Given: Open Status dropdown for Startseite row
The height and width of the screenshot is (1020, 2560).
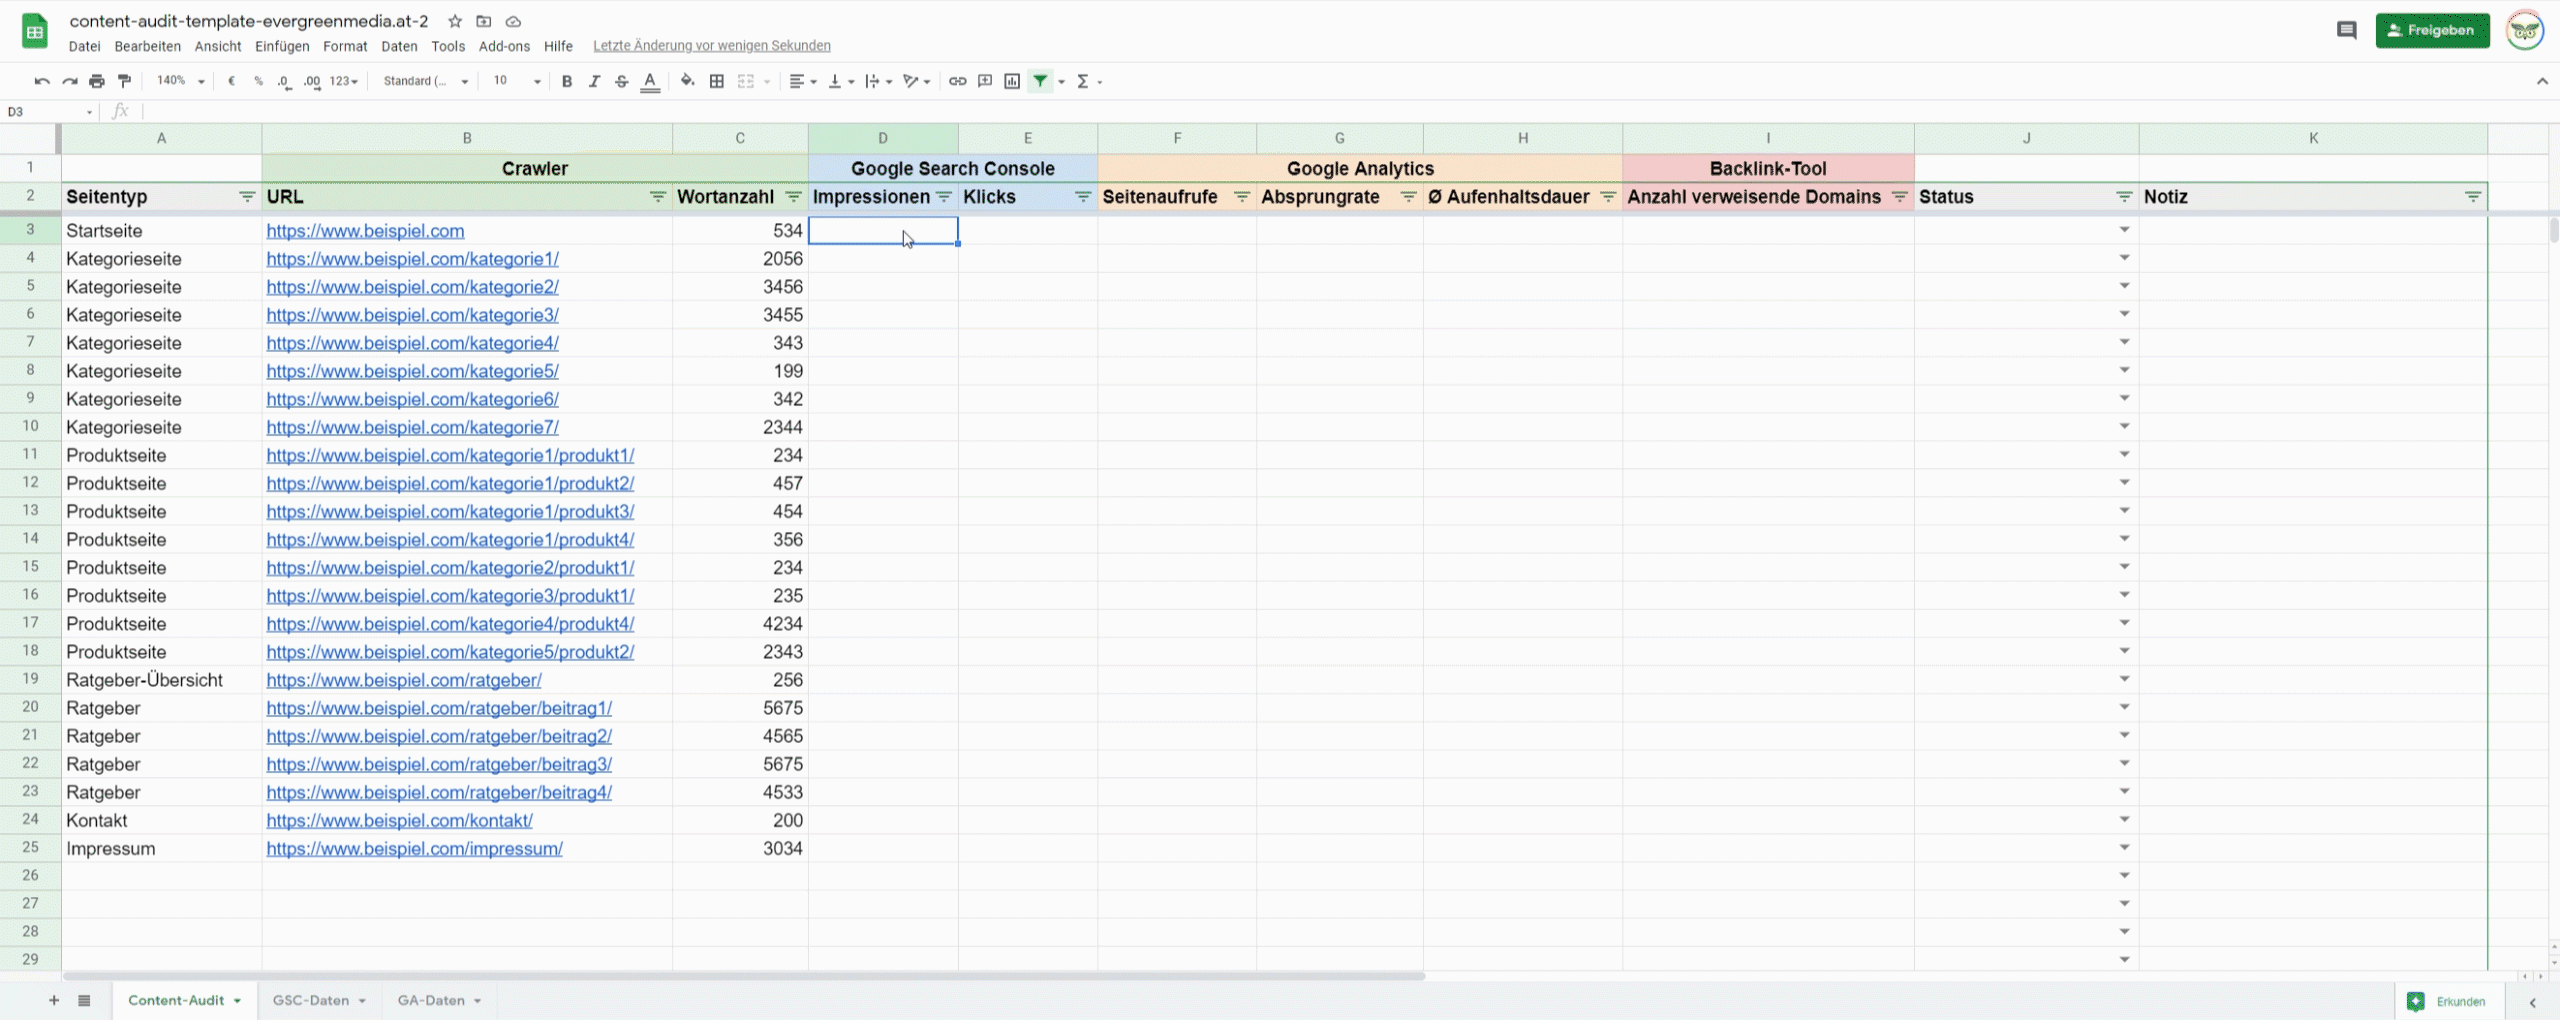Looking at the screenshot, I should (x=2124, y=230).
